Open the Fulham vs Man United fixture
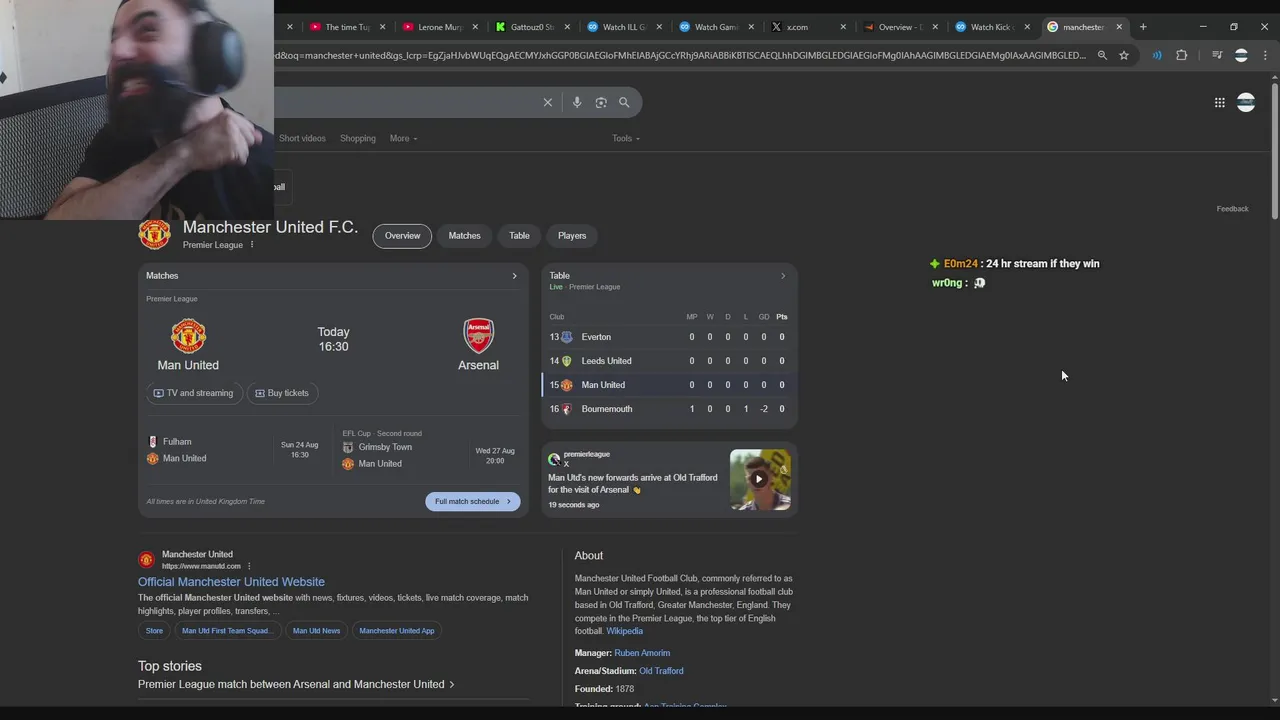This screenshot has width=1280, height=720. (x=234, y=450)
